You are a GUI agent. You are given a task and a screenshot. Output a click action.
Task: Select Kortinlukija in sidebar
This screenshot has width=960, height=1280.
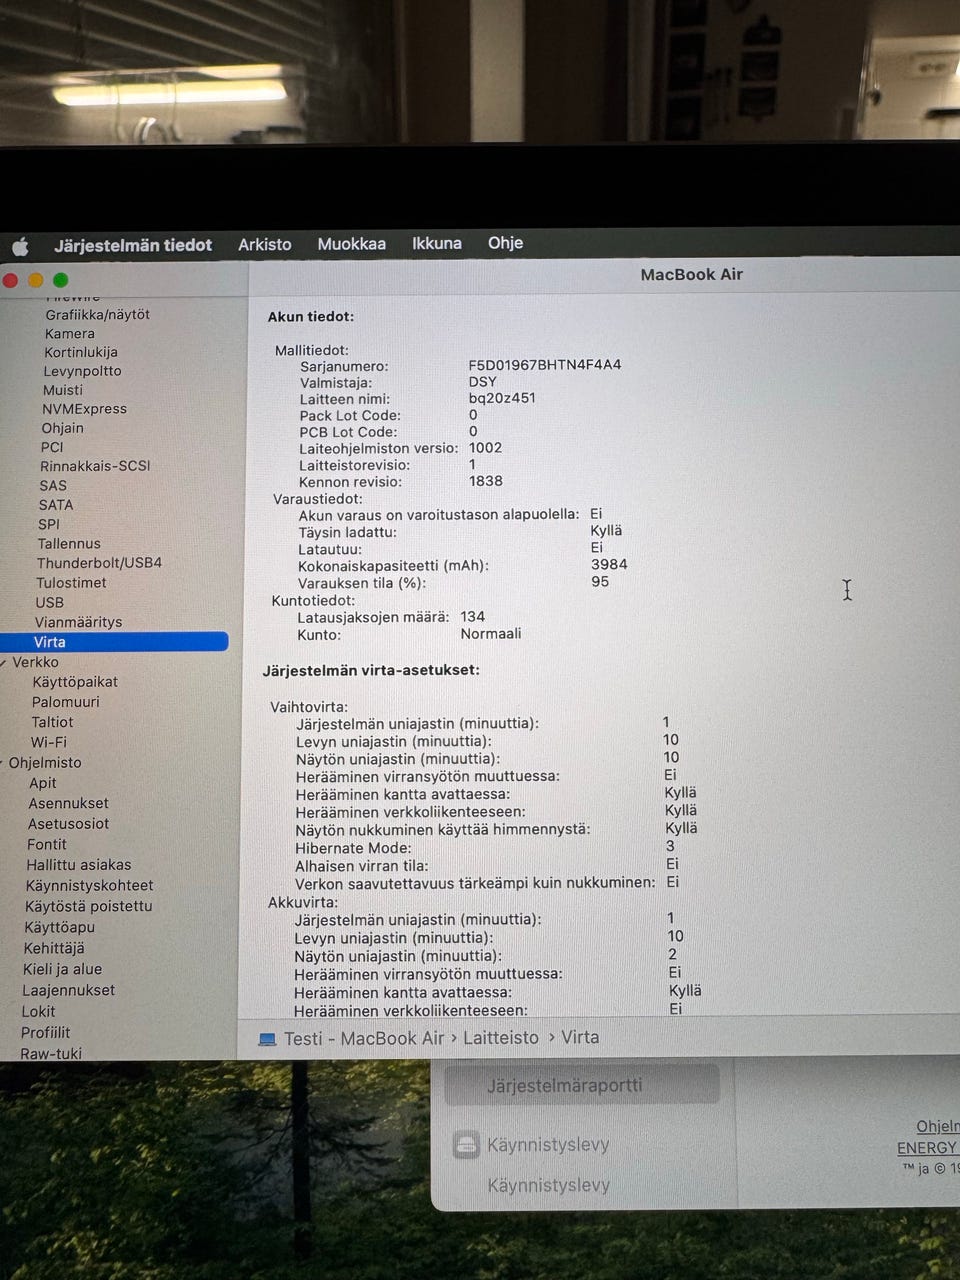click(81, 352)
